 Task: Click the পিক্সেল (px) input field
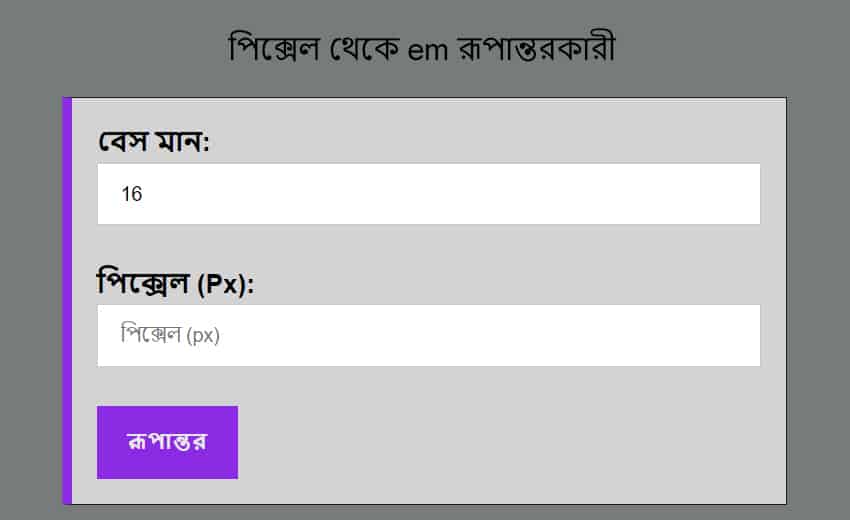pos(428,335)
